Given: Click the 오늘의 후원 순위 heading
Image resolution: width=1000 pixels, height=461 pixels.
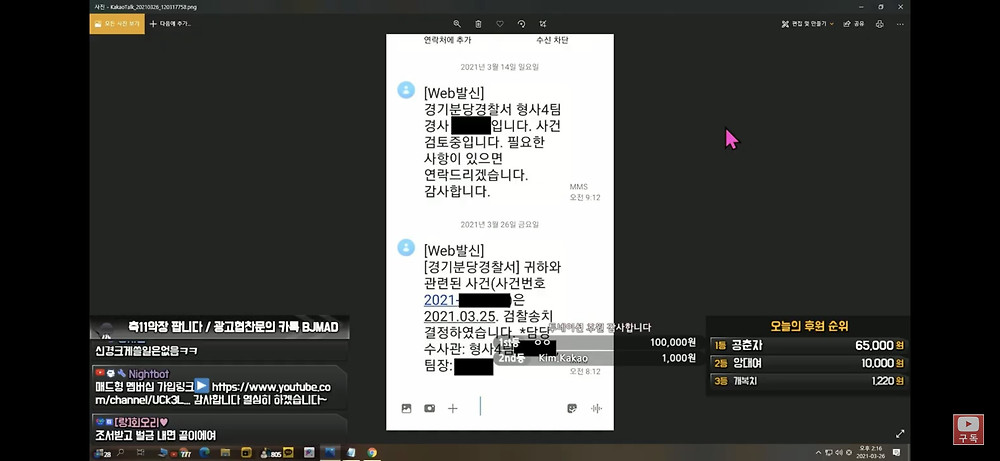Looking at the screenshot, I should 809,326.
